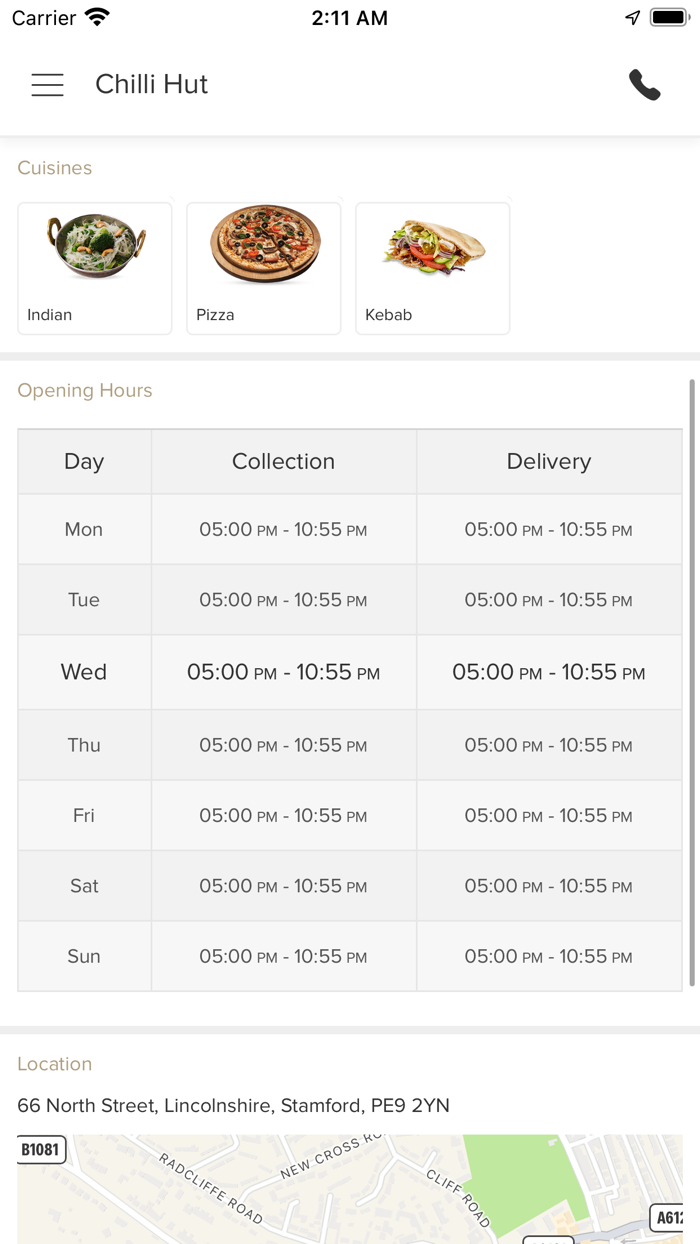Tap the B1081 road marker on map
The image size is (700, 1244).
click(x=41, y=1150)
